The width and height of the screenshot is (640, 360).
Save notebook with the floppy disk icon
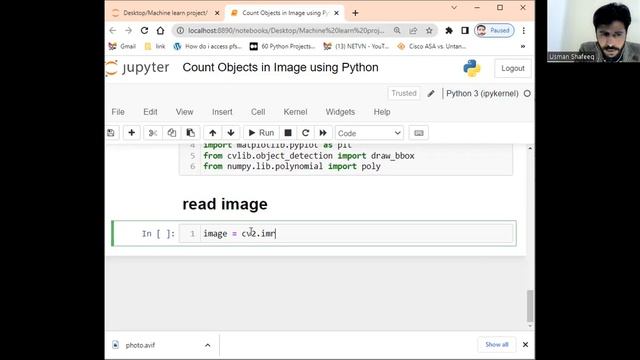pyautogui.click(x=111, y=133)
